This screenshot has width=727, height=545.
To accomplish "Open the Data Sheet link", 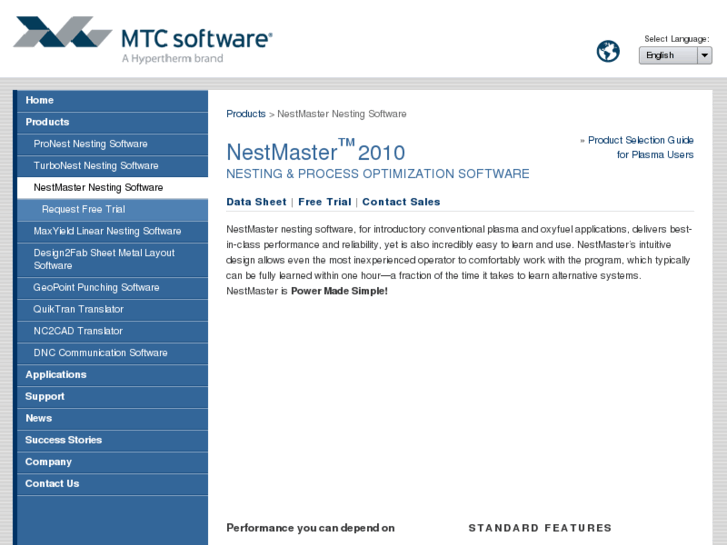I will pyautogui.click(x=256, y=202).
